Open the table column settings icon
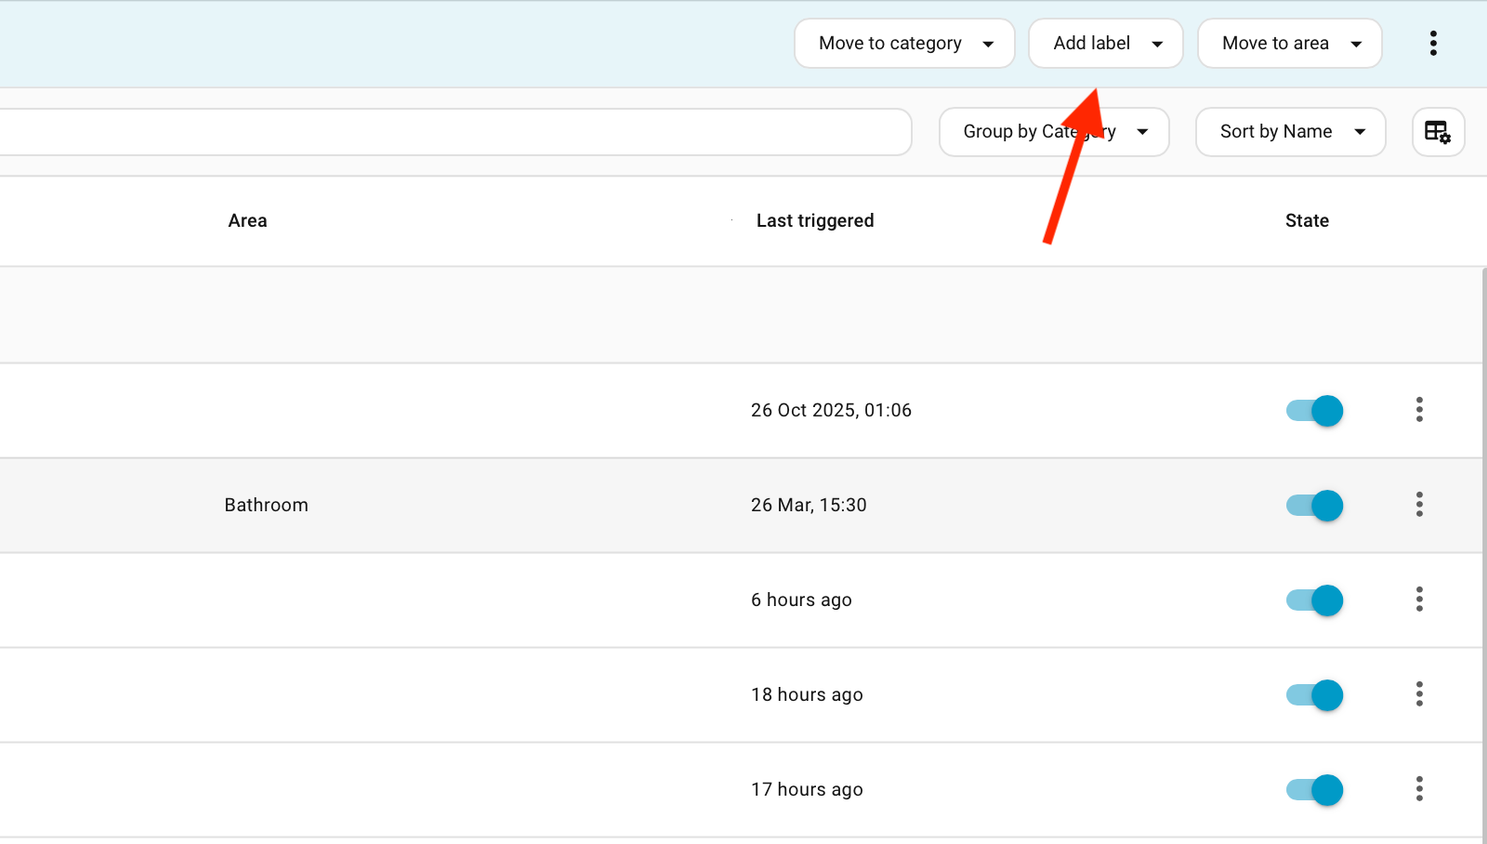The image size is (1487, 844). pos(1438,132)
